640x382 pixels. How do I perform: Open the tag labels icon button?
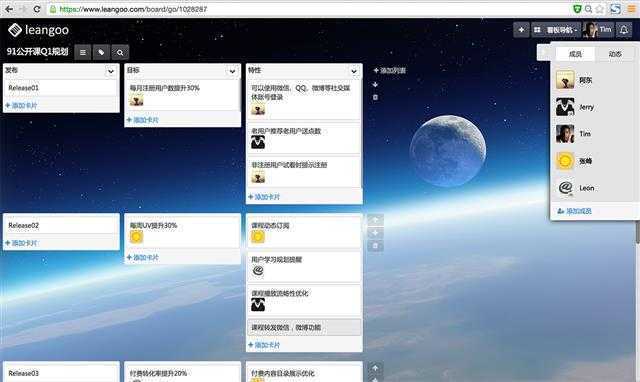point(101,52)
